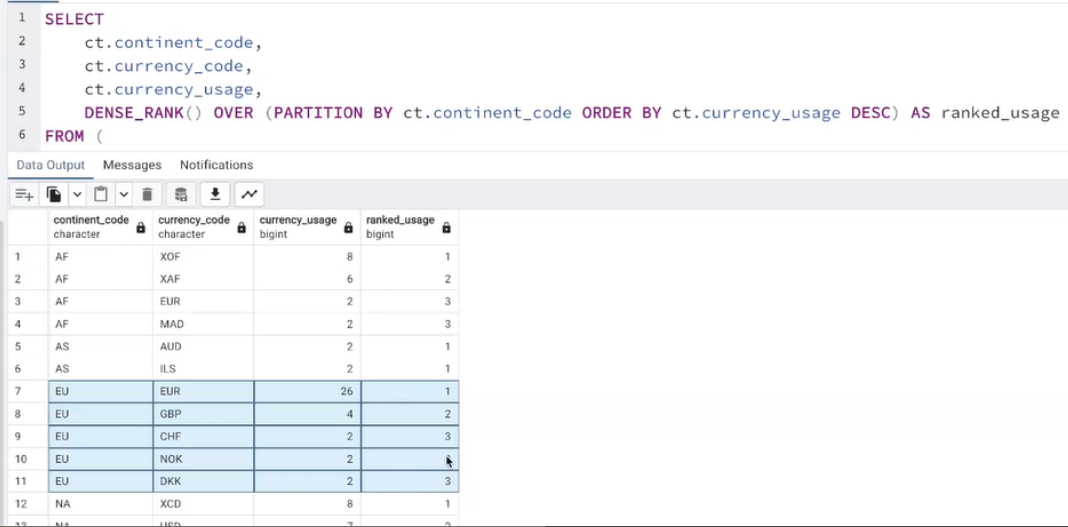Select row number 12 header
The width and height of the screenshot is (1068, 527).
(x=28, y=504)
